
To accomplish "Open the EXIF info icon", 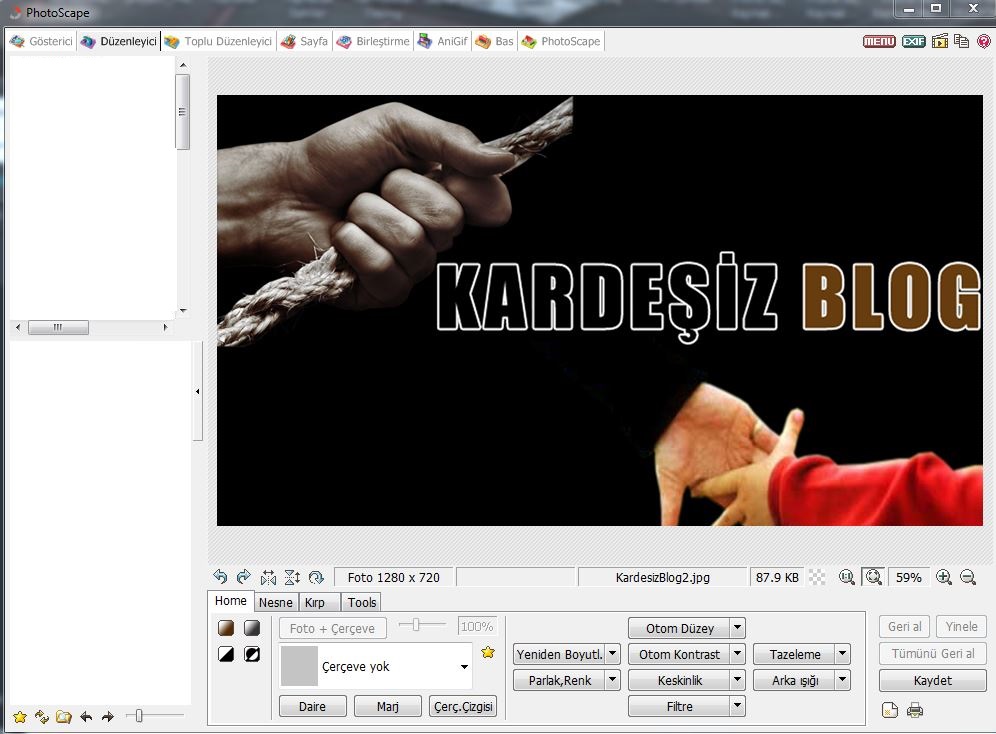I will pos(913,41).
